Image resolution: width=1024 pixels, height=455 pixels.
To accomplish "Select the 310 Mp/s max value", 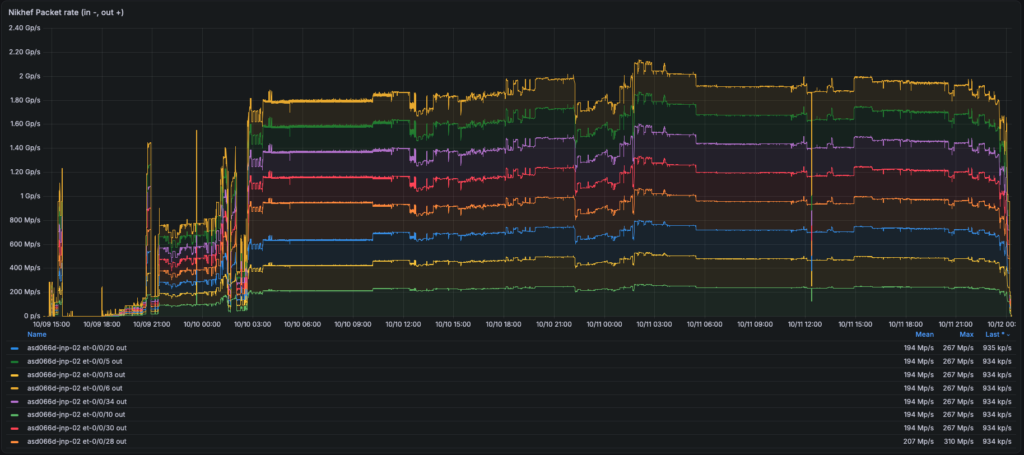I will point(959,442).
